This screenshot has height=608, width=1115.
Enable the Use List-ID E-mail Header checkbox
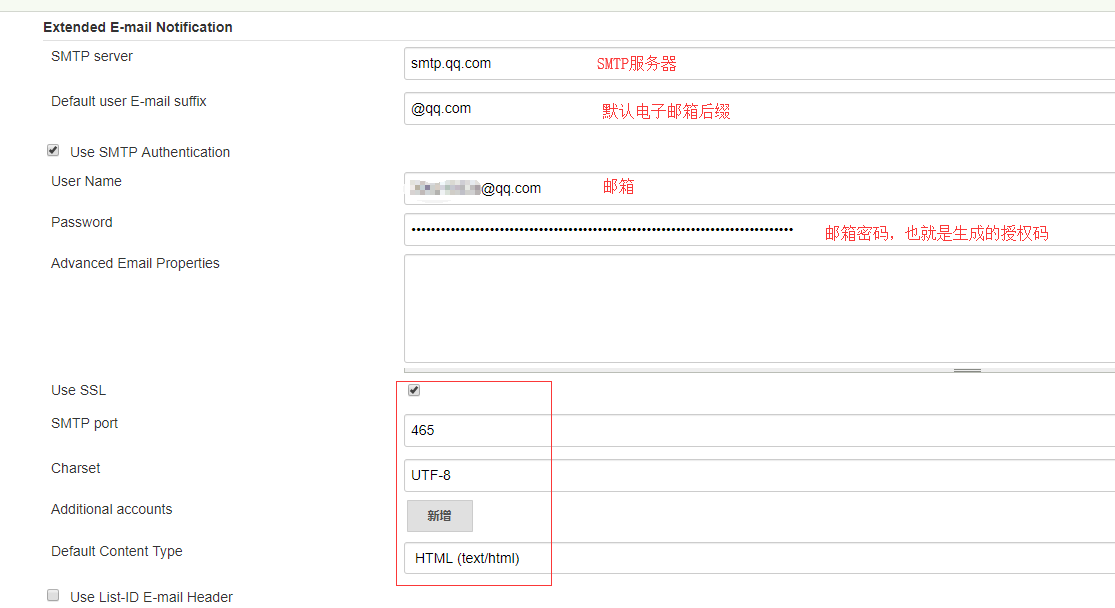click(x=53, y=595)
